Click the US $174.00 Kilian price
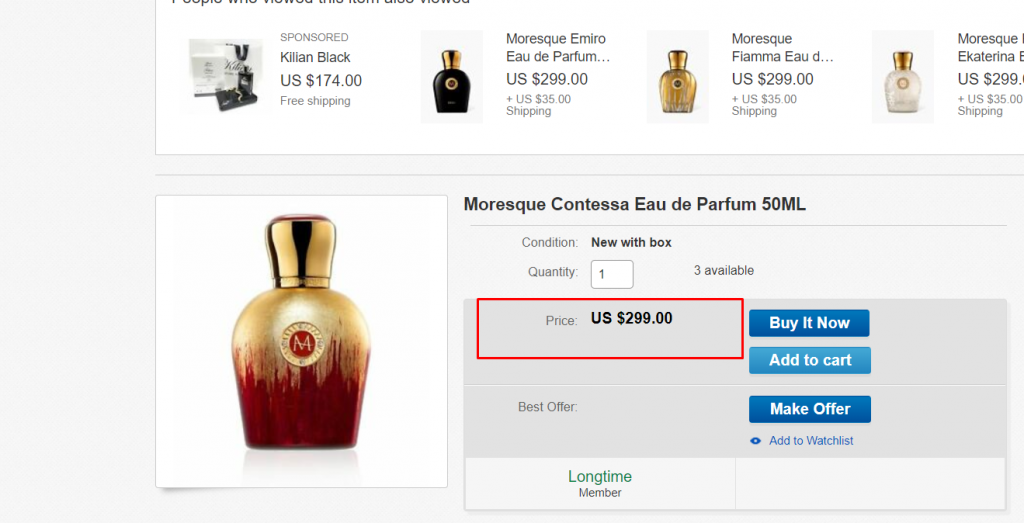Viewport: 1024px width, 523px height. [321, 81]
